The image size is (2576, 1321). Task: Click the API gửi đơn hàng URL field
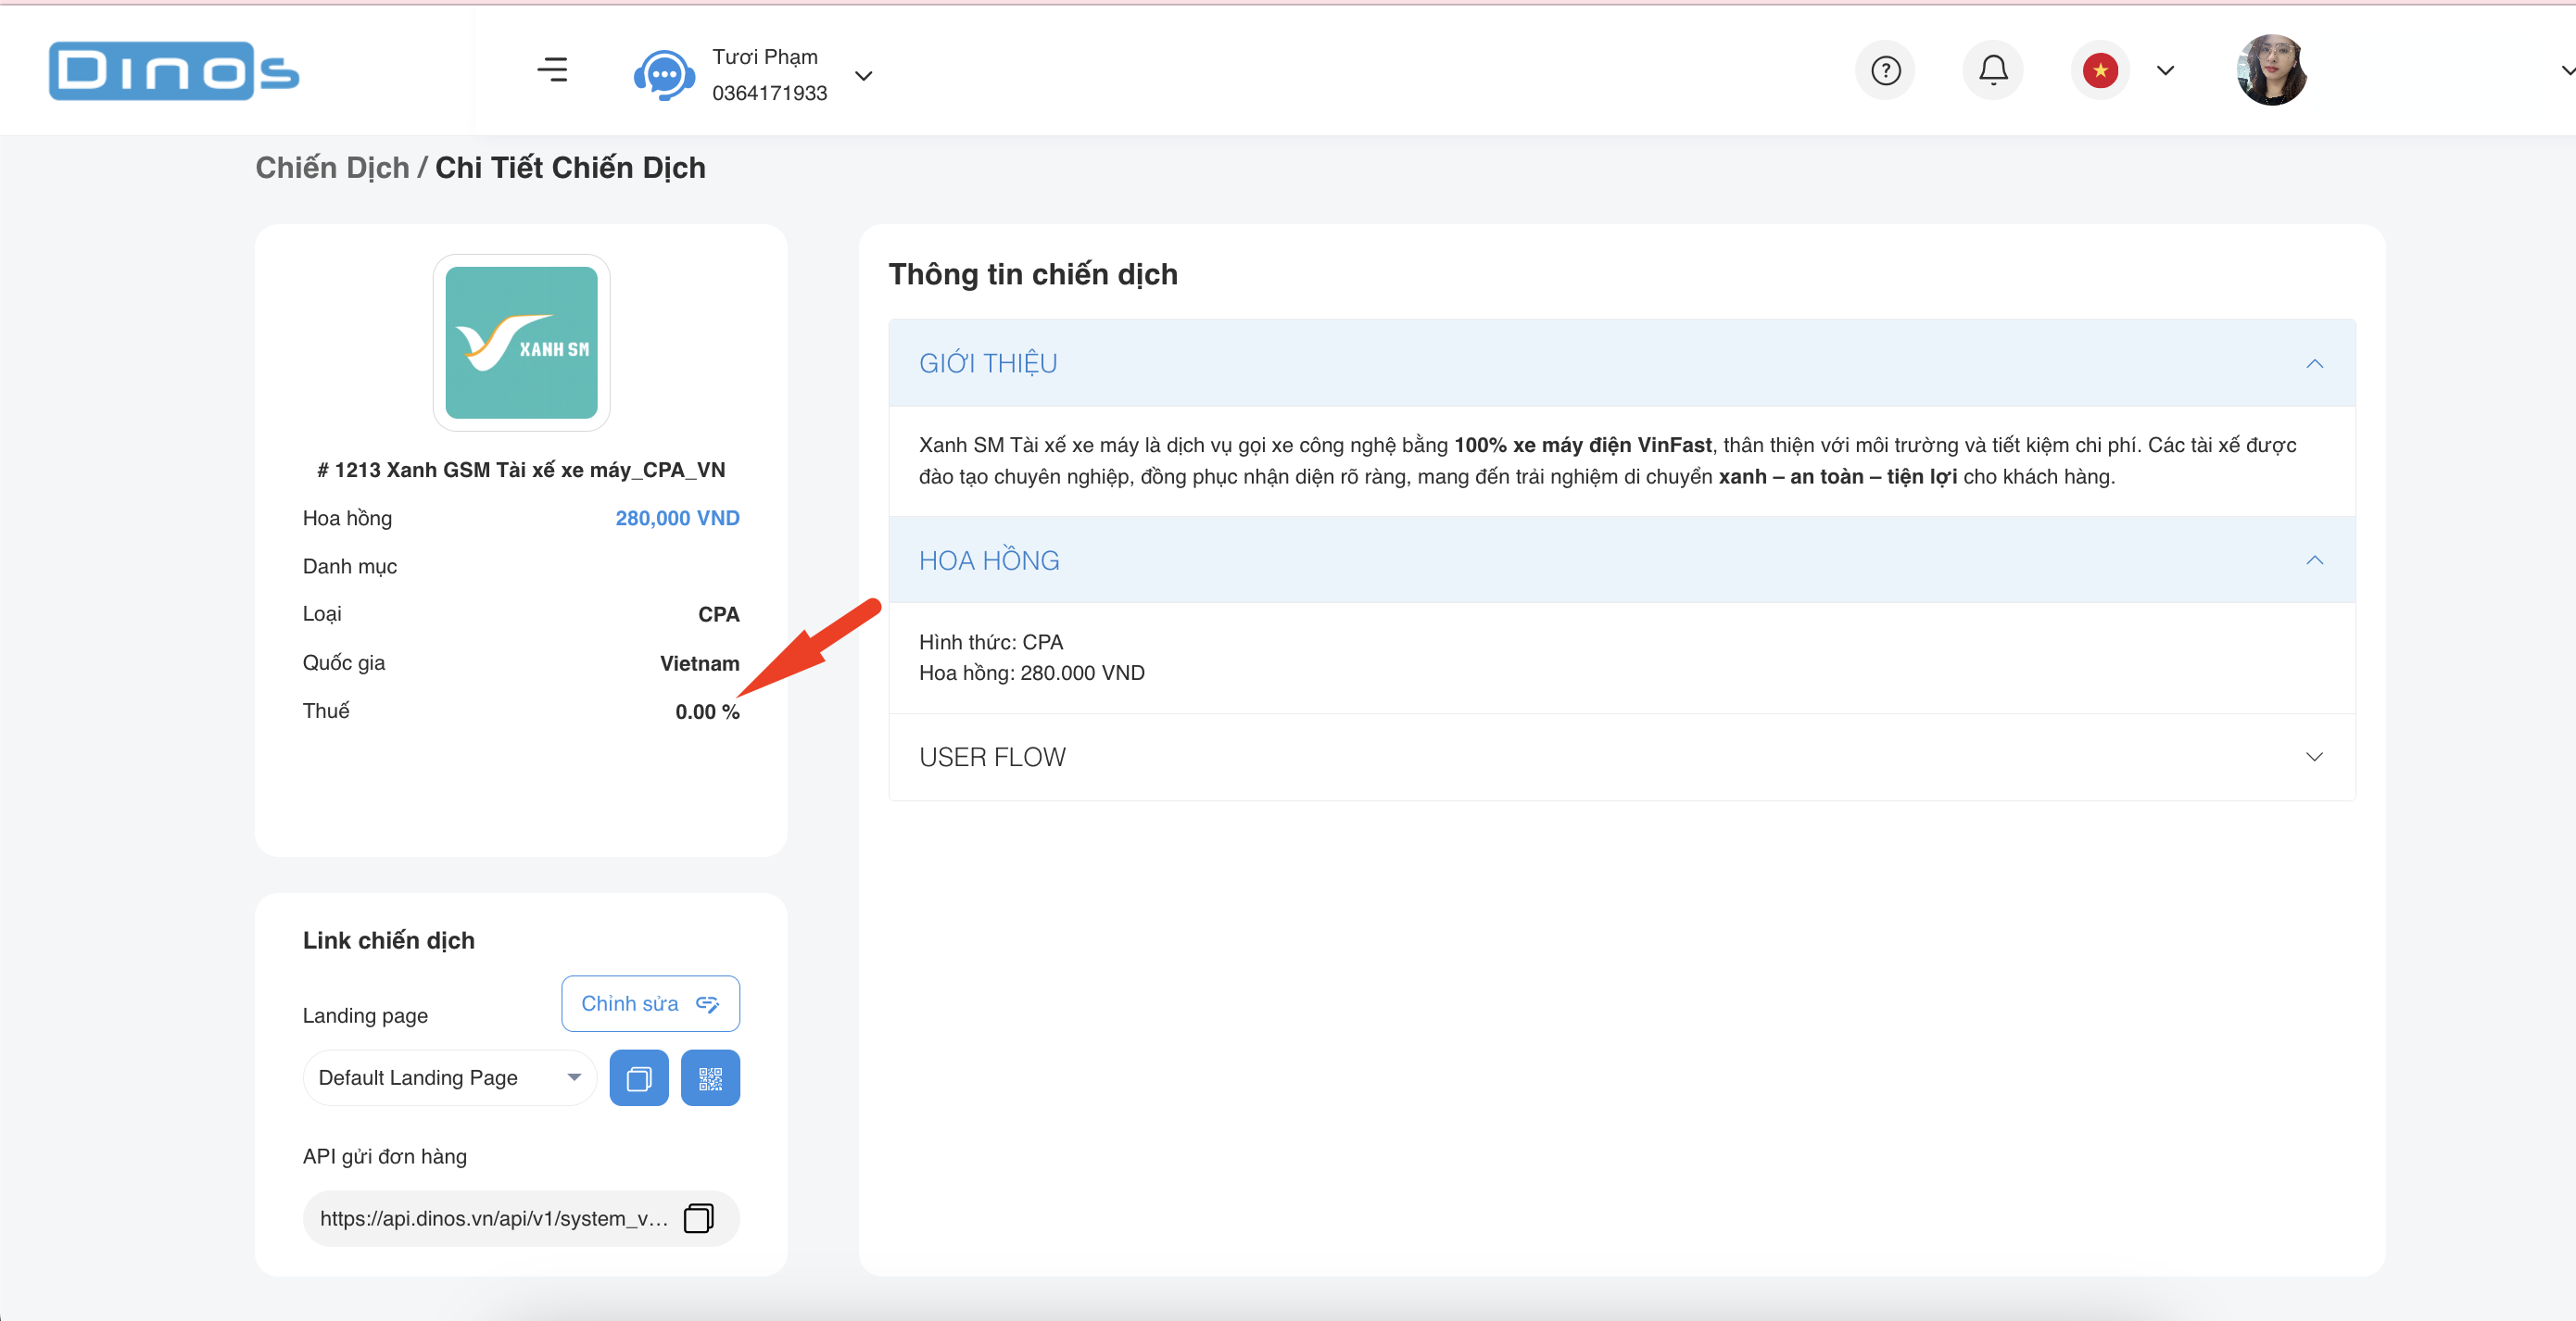[494, 1218]
